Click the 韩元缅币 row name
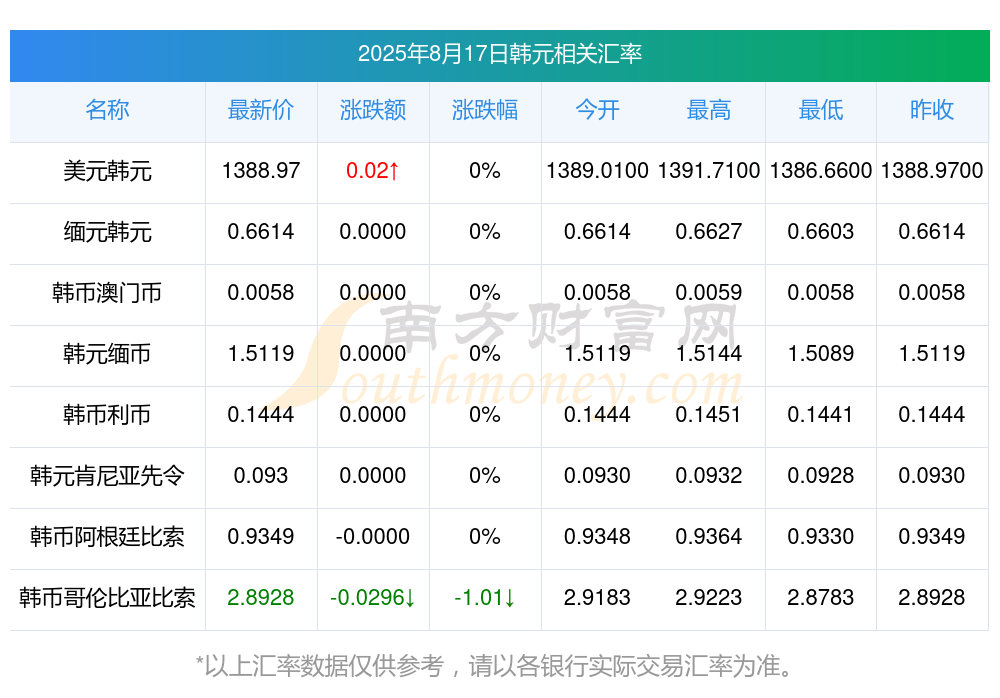Screen dimensions: 1000x698 coord(107,353)
